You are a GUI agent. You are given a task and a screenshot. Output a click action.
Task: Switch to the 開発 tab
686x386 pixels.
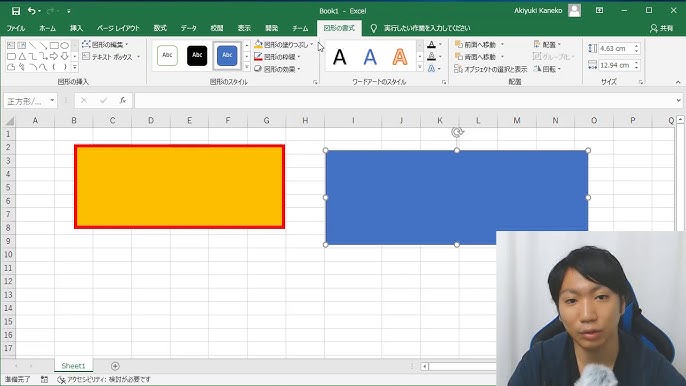pos(272,28)
